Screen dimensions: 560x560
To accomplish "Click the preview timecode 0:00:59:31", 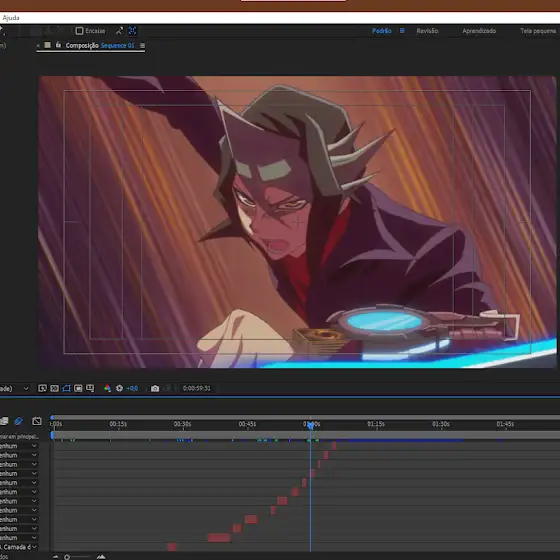I will [197, 388].
